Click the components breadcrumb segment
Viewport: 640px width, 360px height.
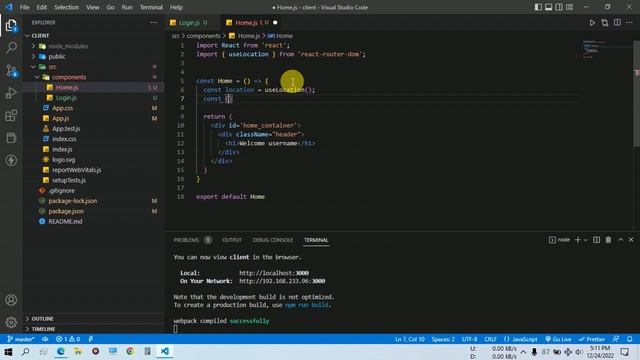[x=204, y=36]
